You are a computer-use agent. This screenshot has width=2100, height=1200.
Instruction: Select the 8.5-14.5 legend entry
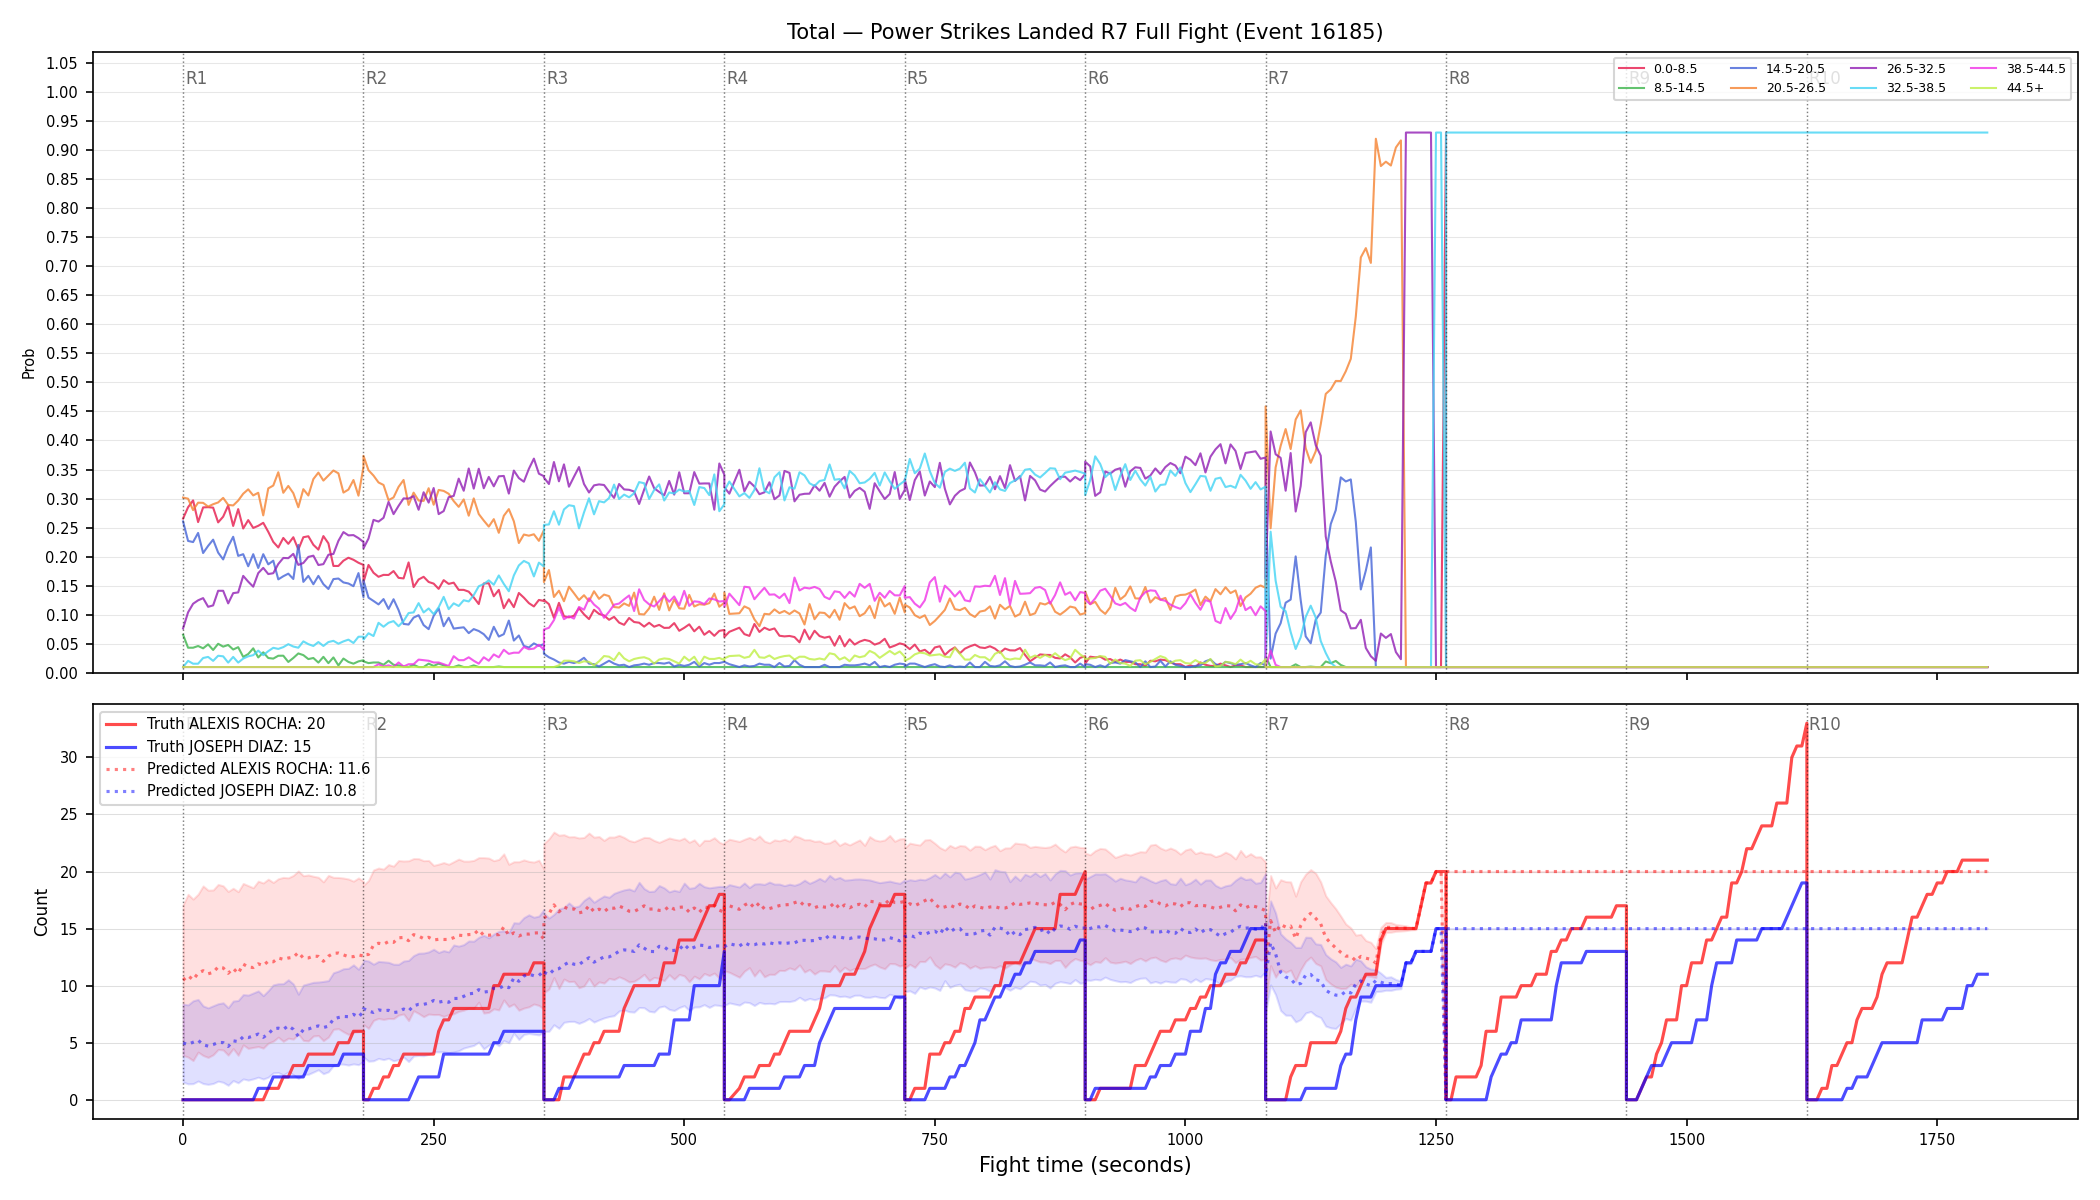point(1661,88)
